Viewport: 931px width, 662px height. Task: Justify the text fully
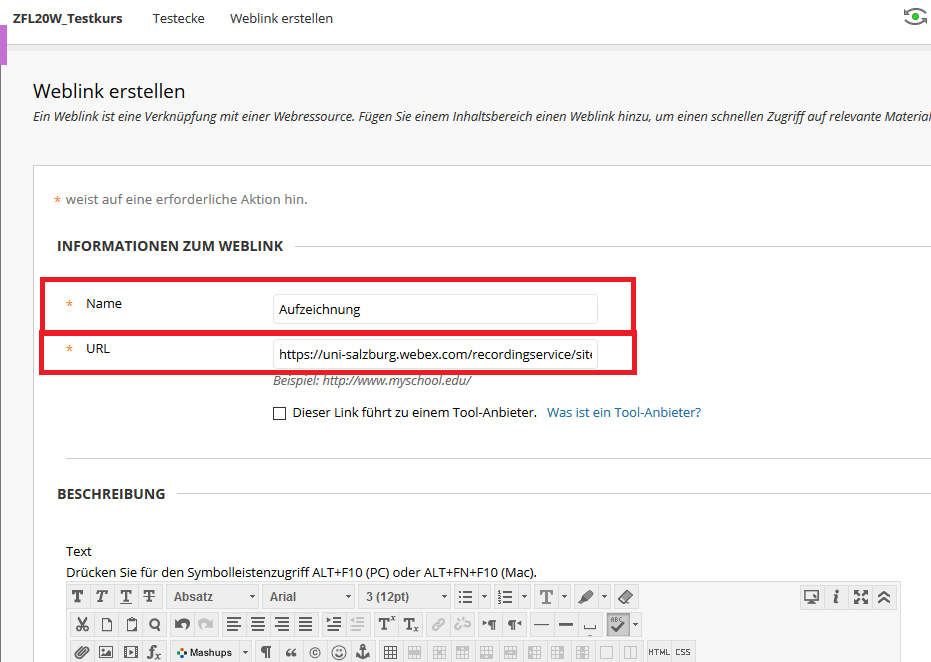[x=306, y=625]
